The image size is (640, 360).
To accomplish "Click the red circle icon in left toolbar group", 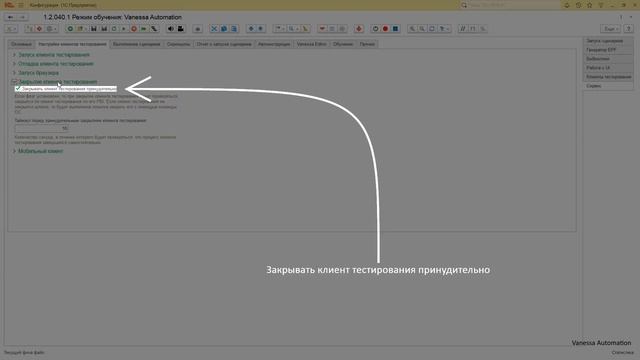I will coord(134,29).
